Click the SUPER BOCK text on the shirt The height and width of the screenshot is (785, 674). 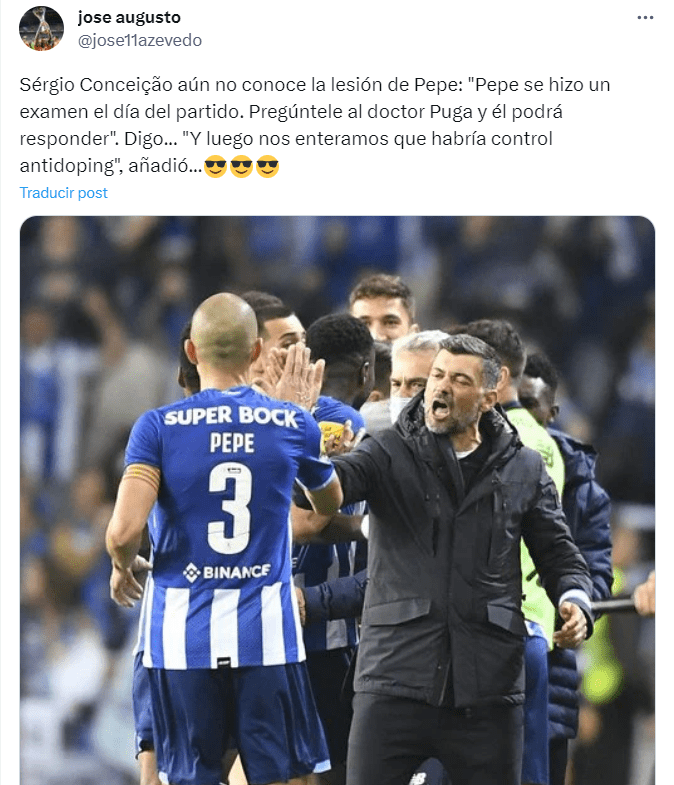pyautogui.click(x=231, y=417)
